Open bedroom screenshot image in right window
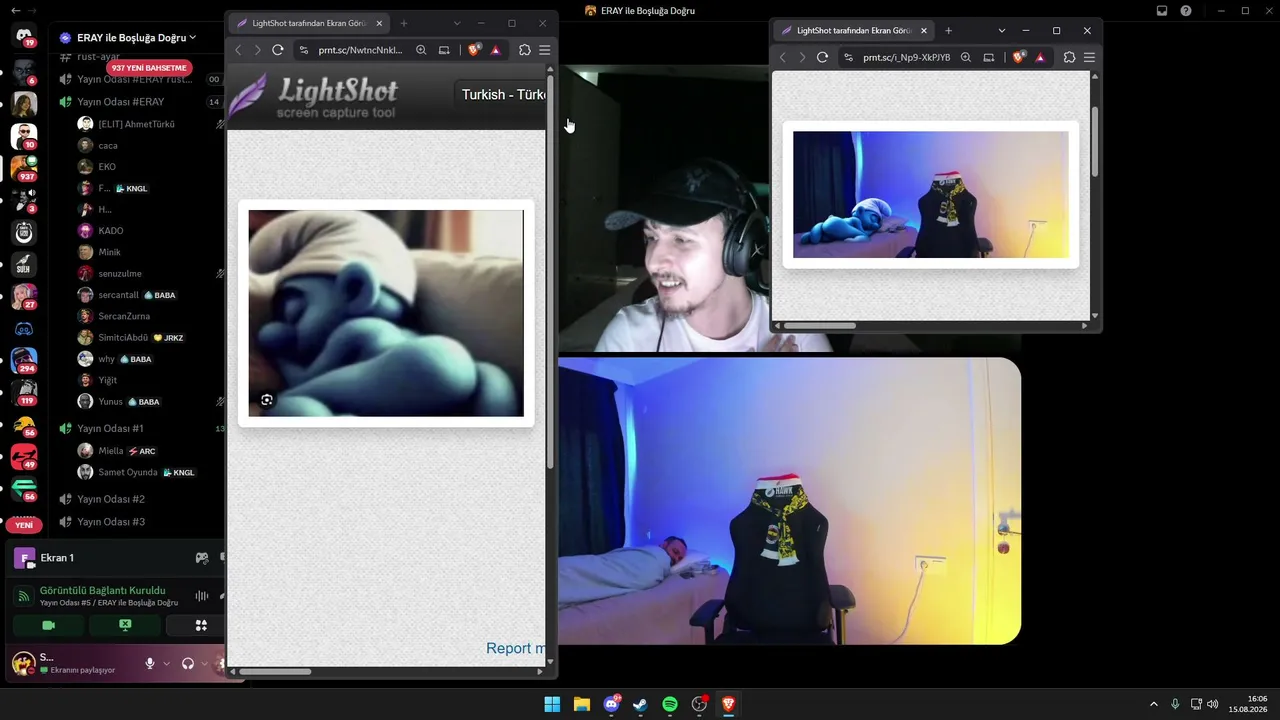Screen dimensions: 1280x720 tap(931, 195)
